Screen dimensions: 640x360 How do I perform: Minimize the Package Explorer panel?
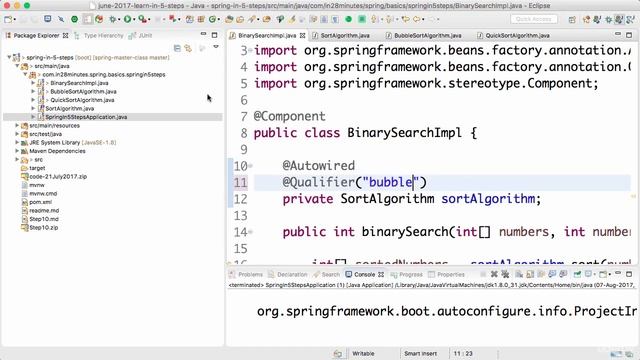pos(203,35)
